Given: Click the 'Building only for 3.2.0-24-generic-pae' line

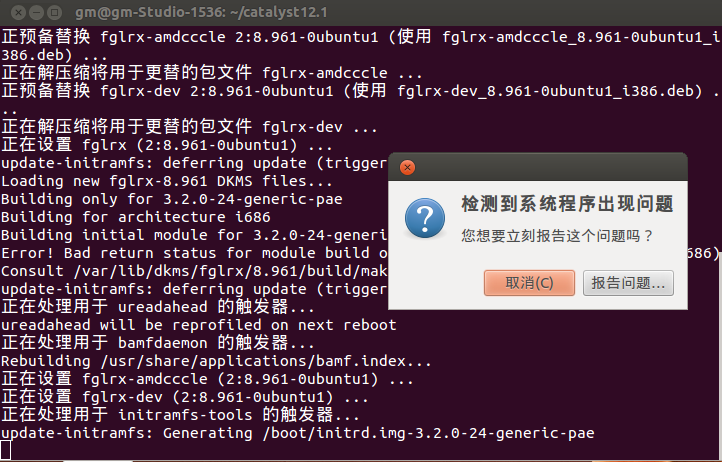Looking at the screenshot, I should pos(172,199).
